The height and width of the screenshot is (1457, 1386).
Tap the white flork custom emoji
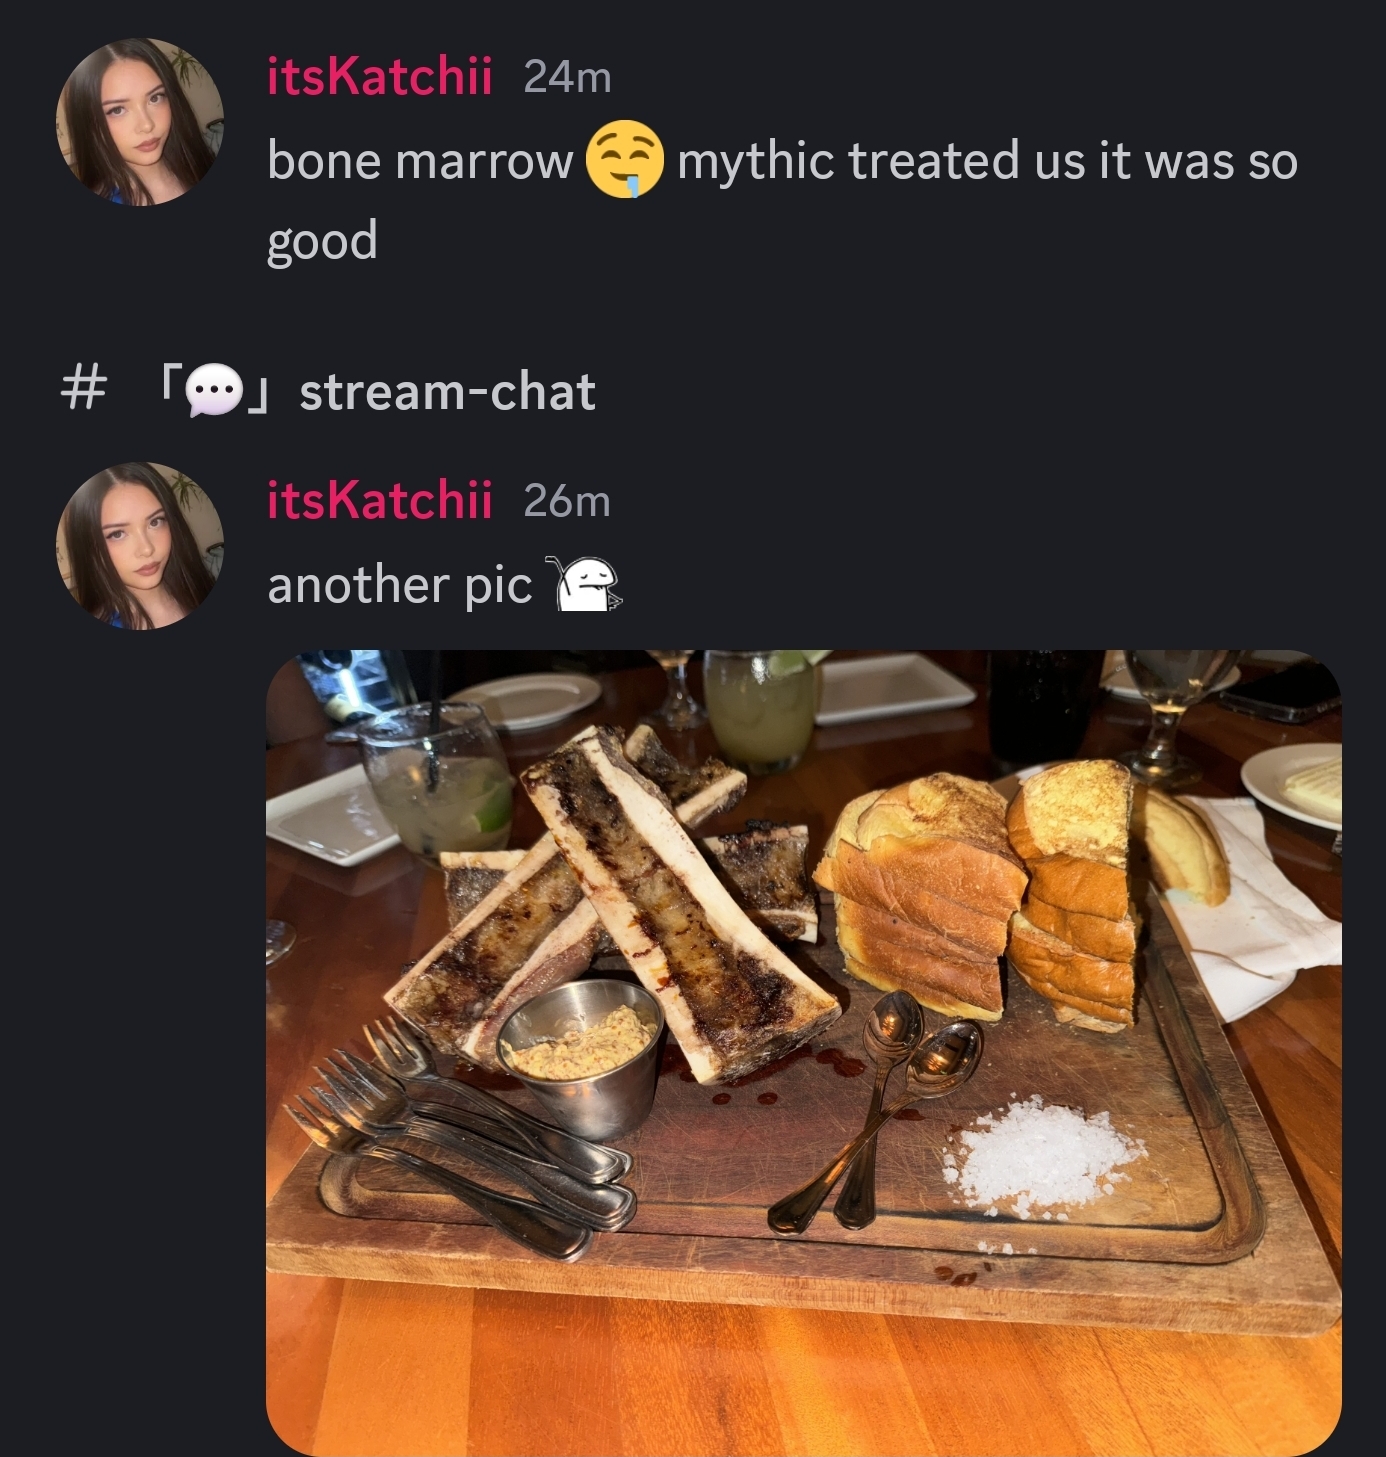click(x=588, y=584)
